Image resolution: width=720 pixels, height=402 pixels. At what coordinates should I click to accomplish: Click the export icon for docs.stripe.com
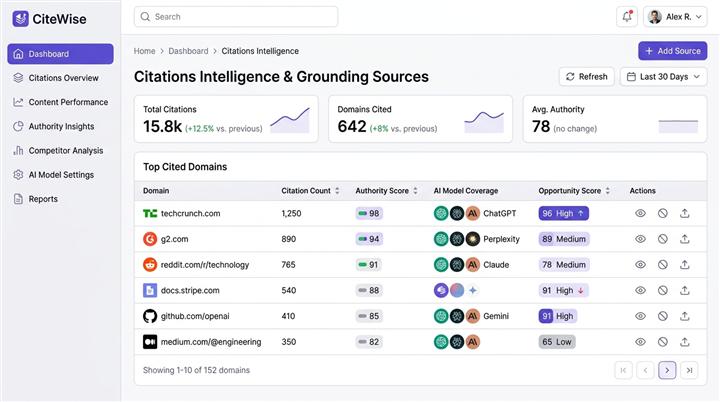(x=685, y=290)
